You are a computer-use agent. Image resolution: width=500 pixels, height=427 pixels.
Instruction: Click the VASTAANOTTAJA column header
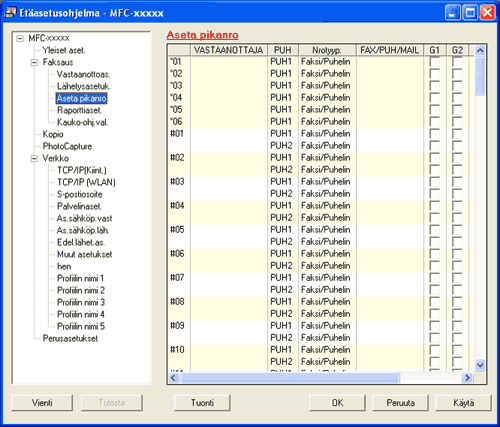click(x=229, y=50)
